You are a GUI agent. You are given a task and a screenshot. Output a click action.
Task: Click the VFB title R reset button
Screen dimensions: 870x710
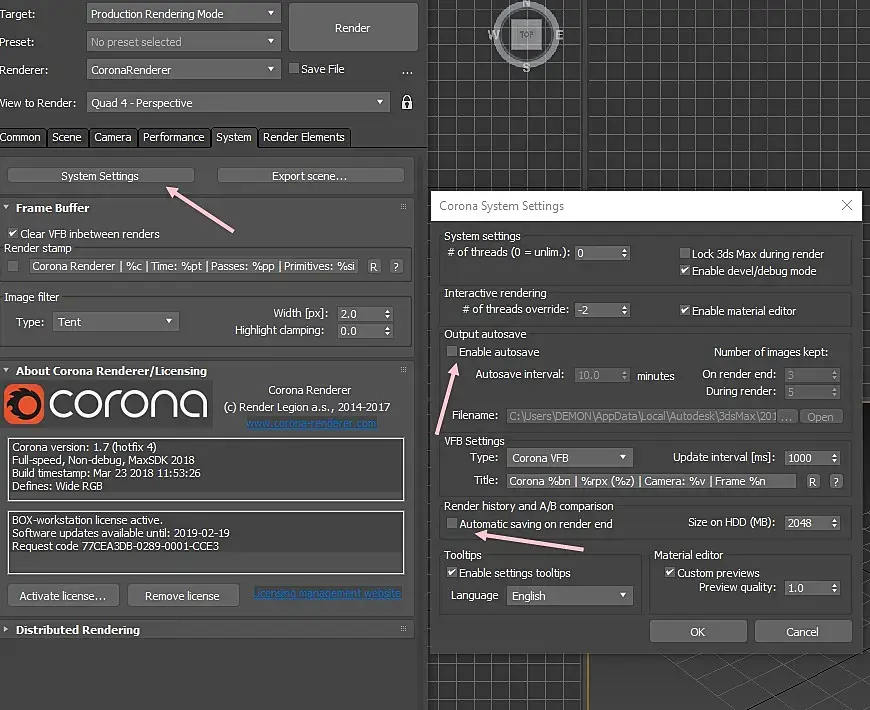click(813, 481)
